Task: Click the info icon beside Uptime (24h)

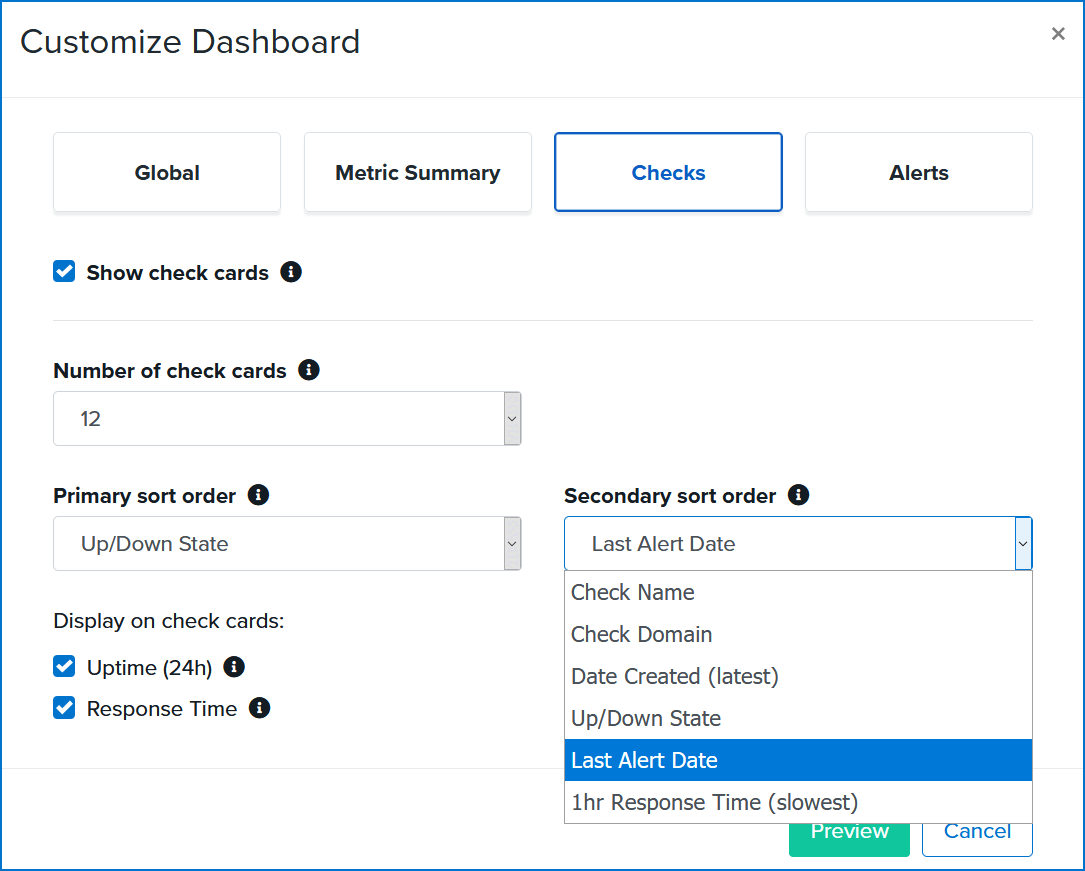Action: [233, 667]
